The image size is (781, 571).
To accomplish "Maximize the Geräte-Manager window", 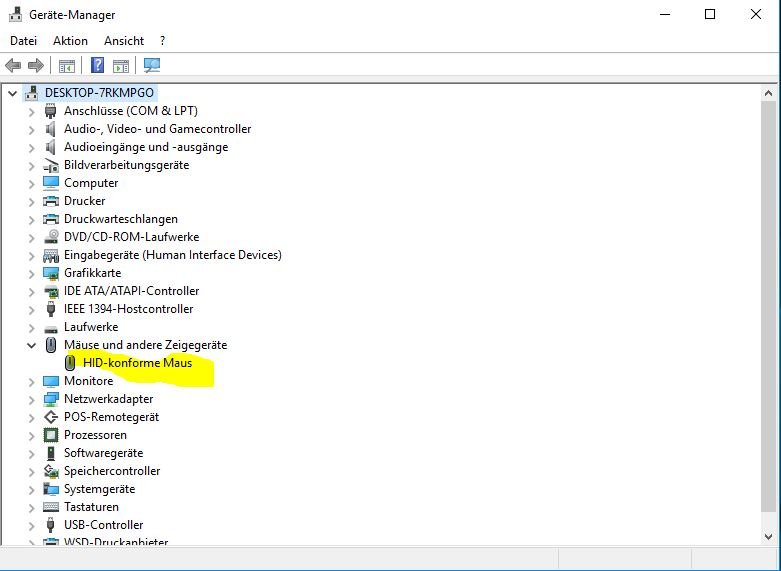I will [x=710, y=14].
